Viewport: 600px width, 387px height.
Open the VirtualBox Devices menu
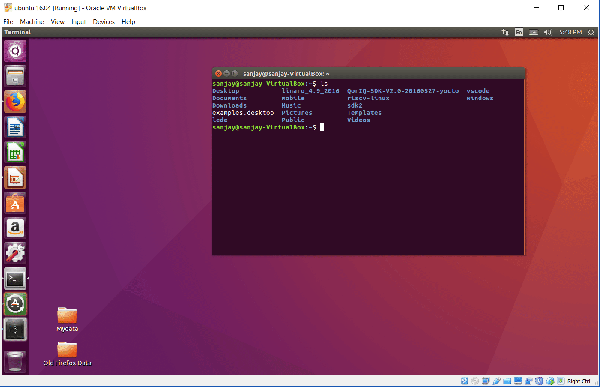pos(103,21)
